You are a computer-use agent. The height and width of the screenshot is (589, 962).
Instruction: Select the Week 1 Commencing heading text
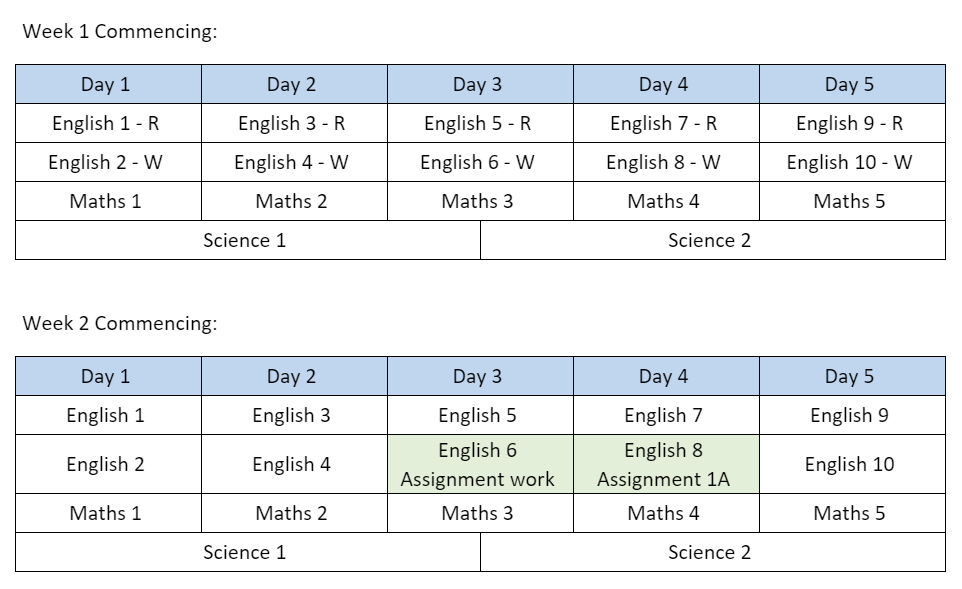pos(120,31)
